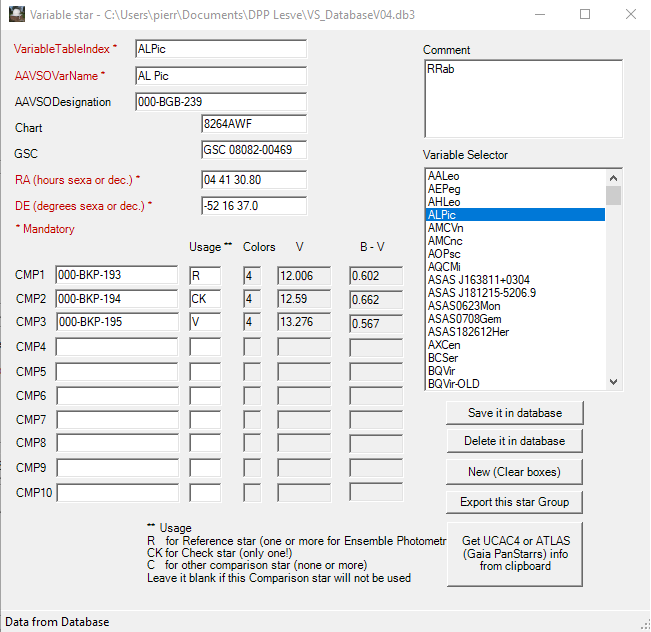
Task: Click CMP1 Usage field containing R
Action: (205, 276)
